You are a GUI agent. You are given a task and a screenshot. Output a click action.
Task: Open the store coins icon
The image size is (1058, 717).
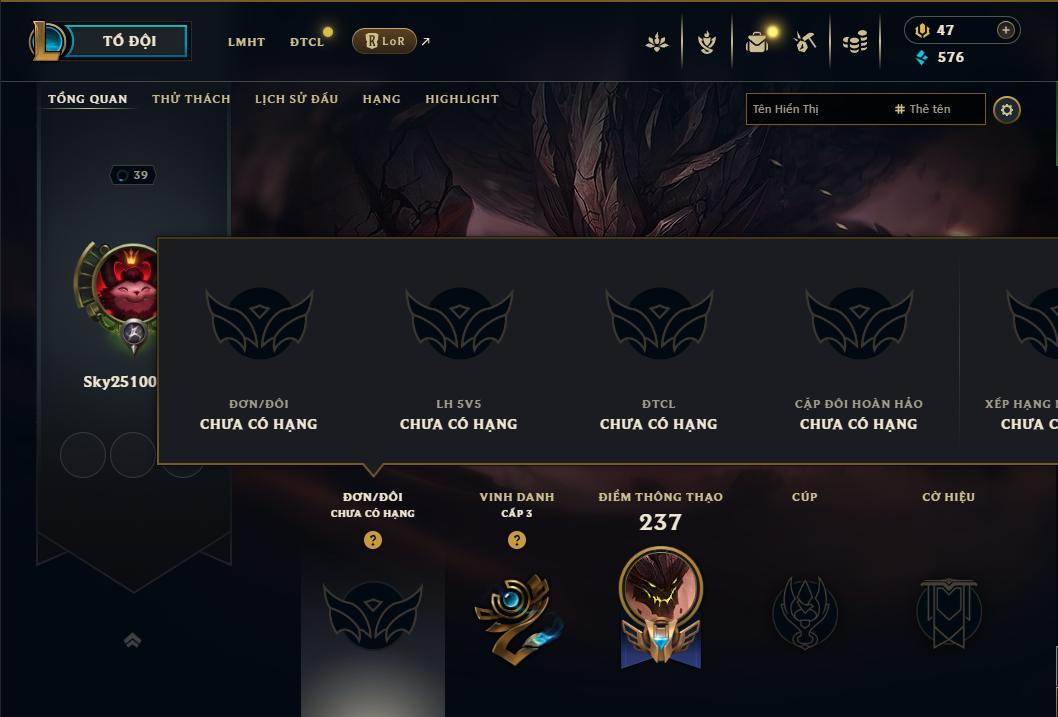point(855,42)
